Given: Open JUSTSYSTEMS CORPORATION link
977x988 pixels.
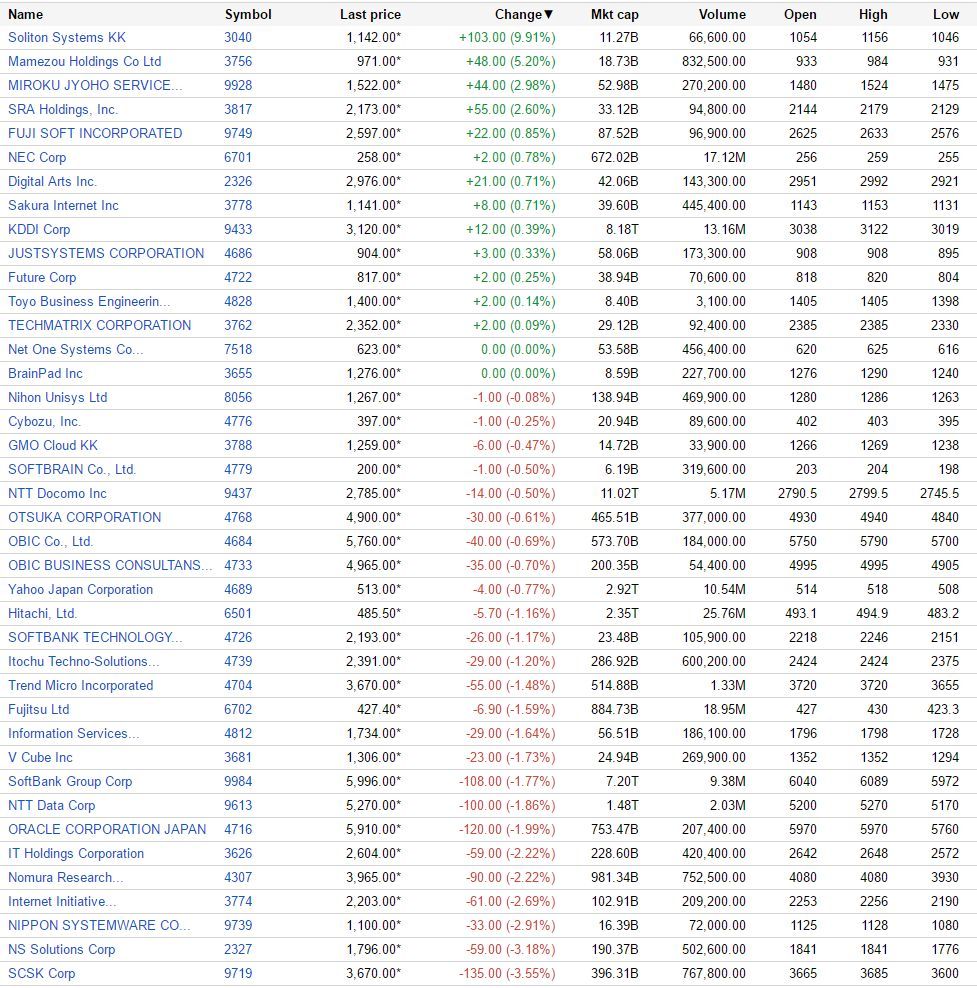Looking at the screenshot, I should tap(106, 253).
